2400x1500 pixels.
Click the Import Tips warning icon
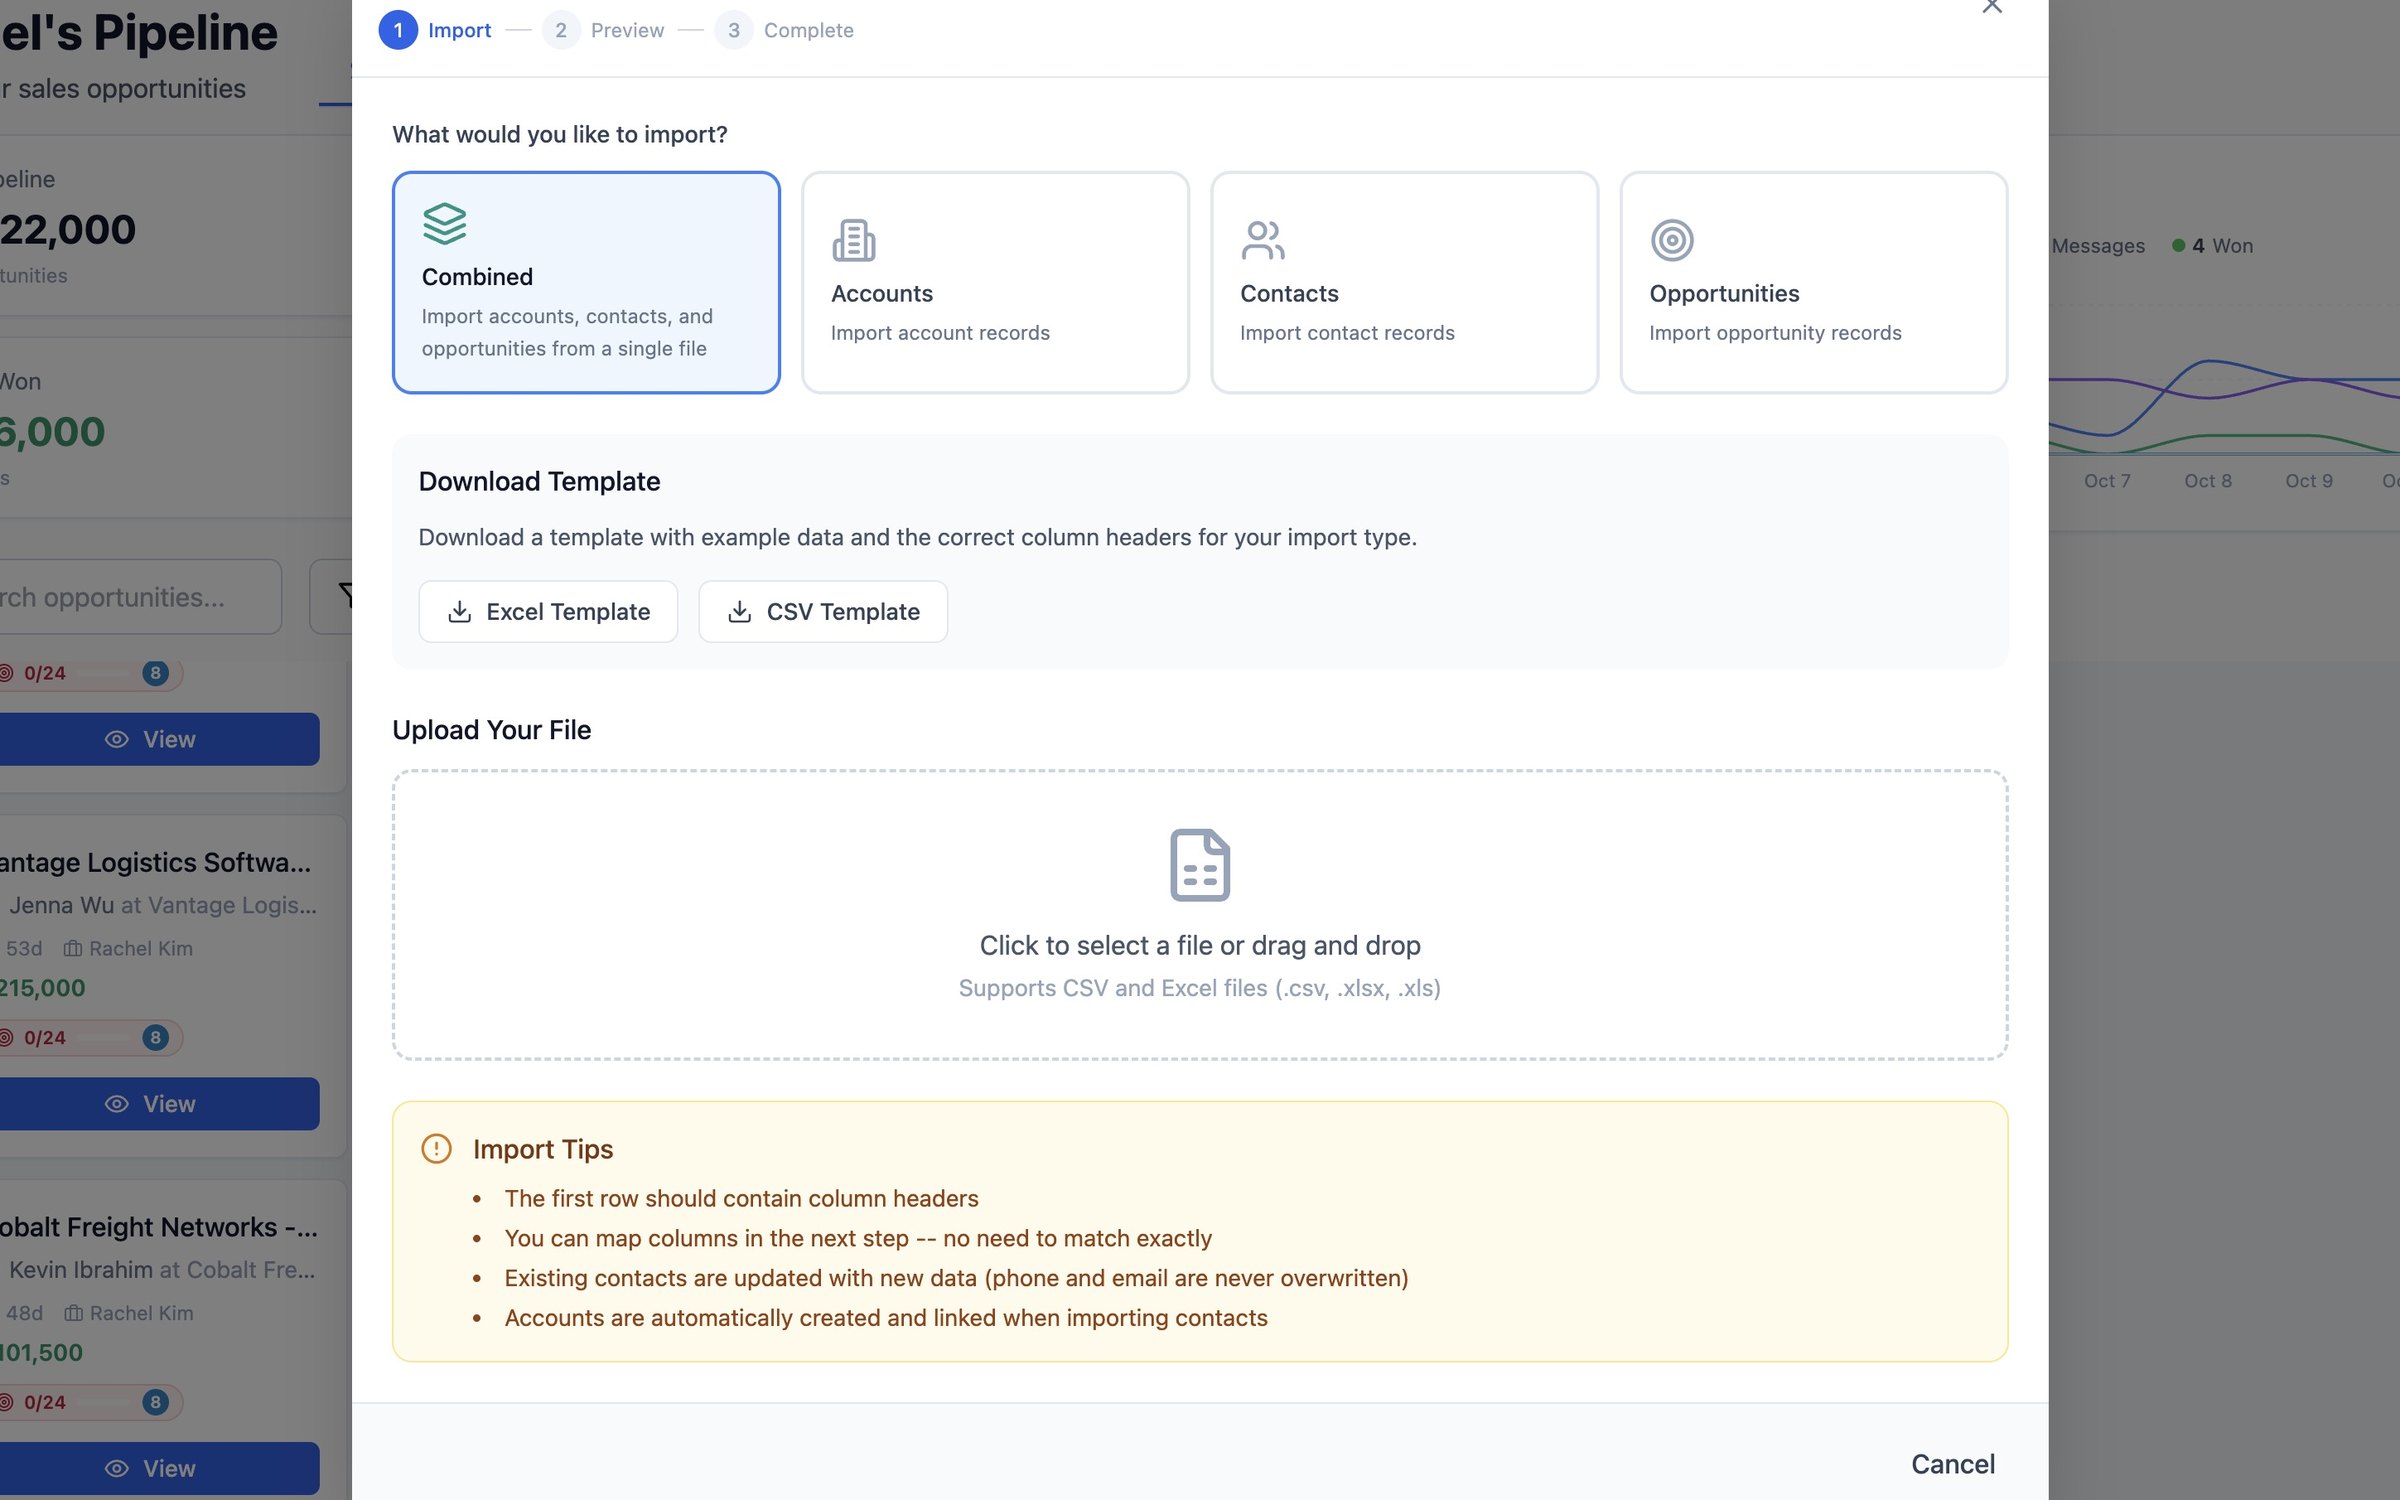pos(436,1148)
